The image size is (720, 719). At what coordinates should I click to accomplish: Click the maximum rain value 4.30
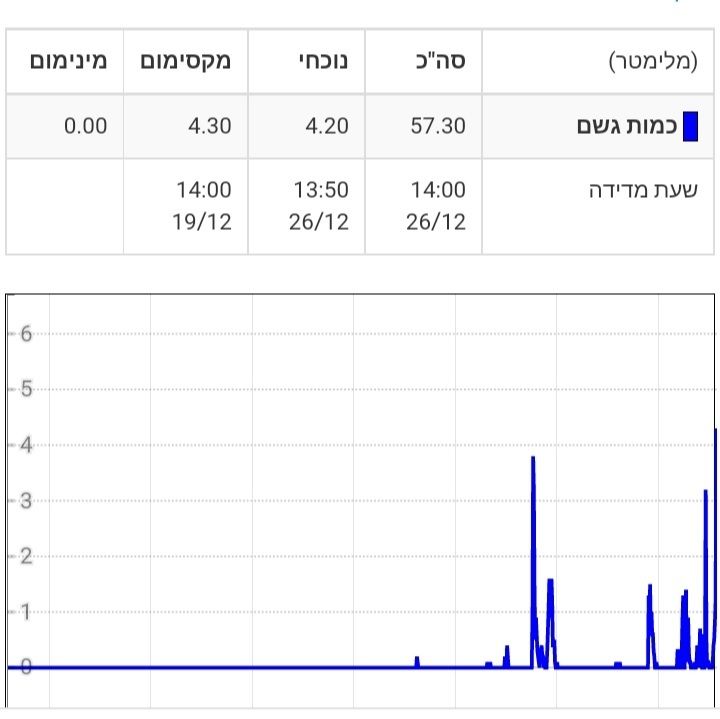pos(203,127)
